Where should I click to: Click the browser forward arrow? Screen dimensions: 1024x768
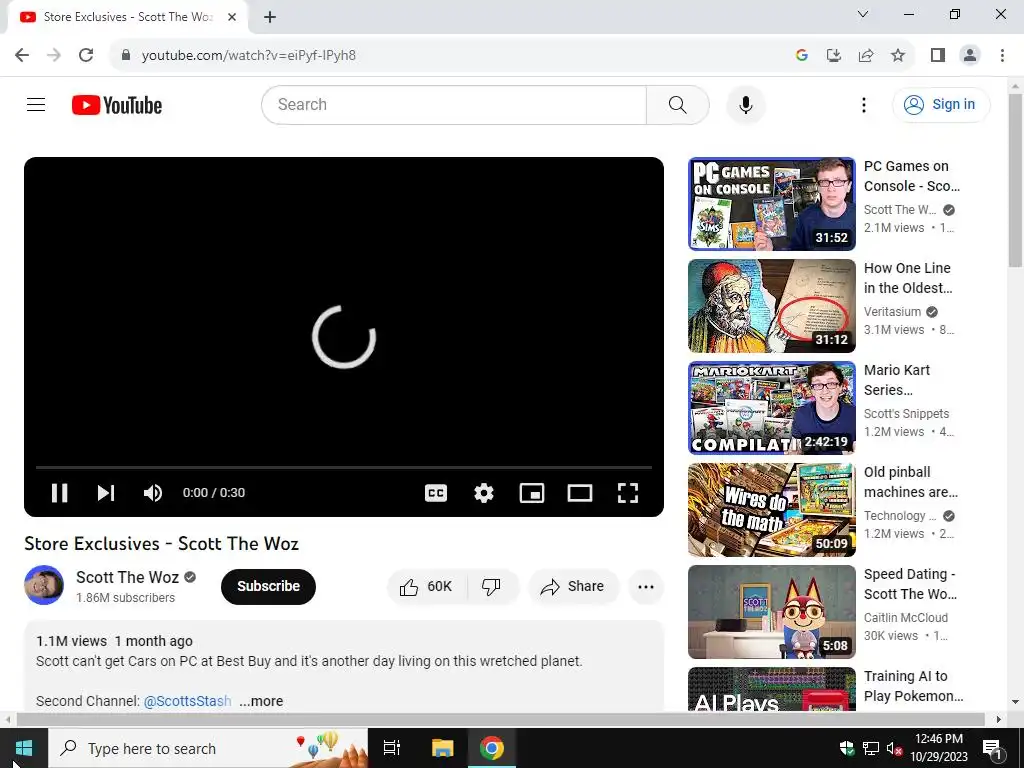[x=54, y=55]
